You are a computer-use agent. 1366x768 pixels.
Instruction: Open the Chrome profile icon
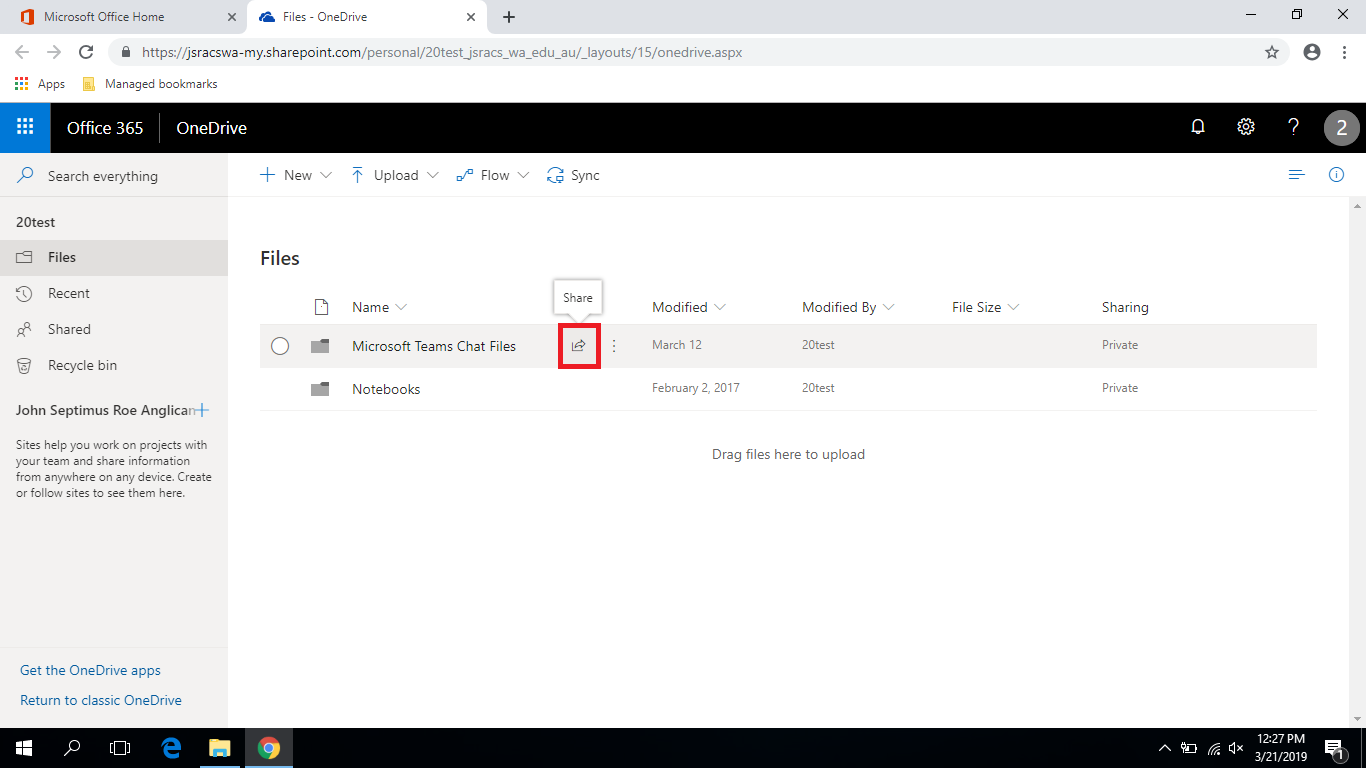pyautogui.click(x=1312, y=52)
